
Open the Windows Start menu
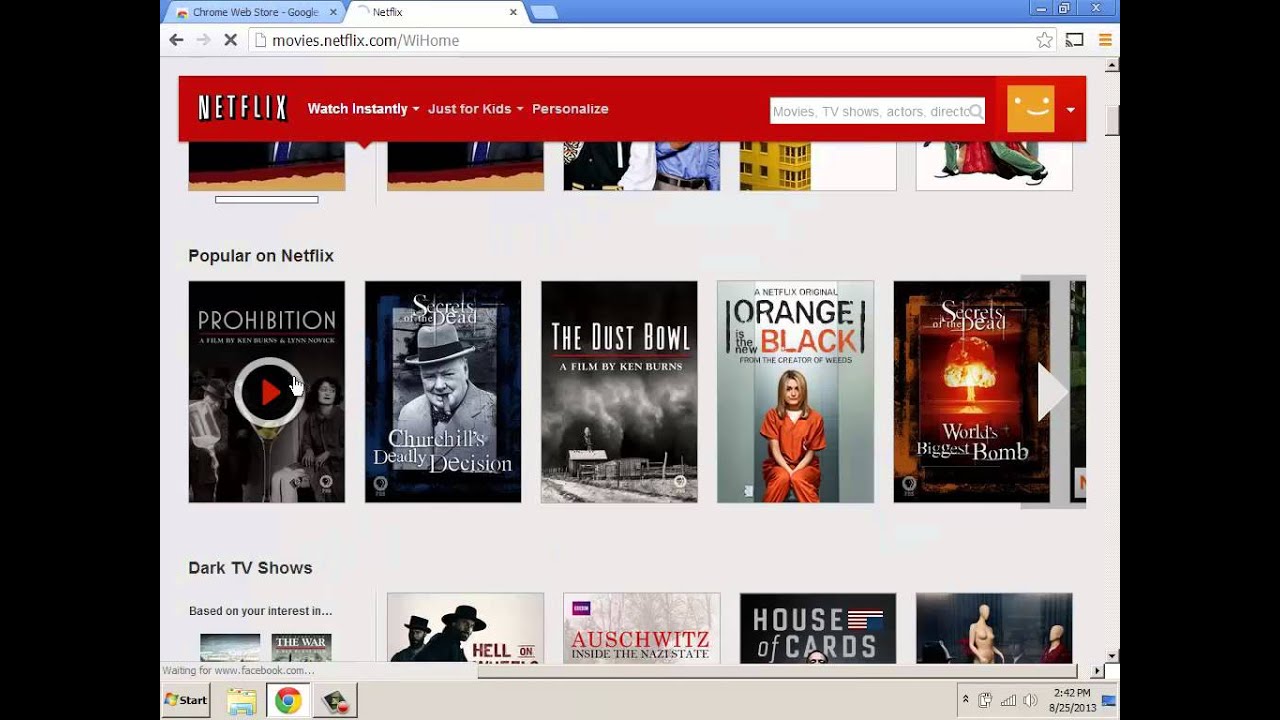pos(186,700)
